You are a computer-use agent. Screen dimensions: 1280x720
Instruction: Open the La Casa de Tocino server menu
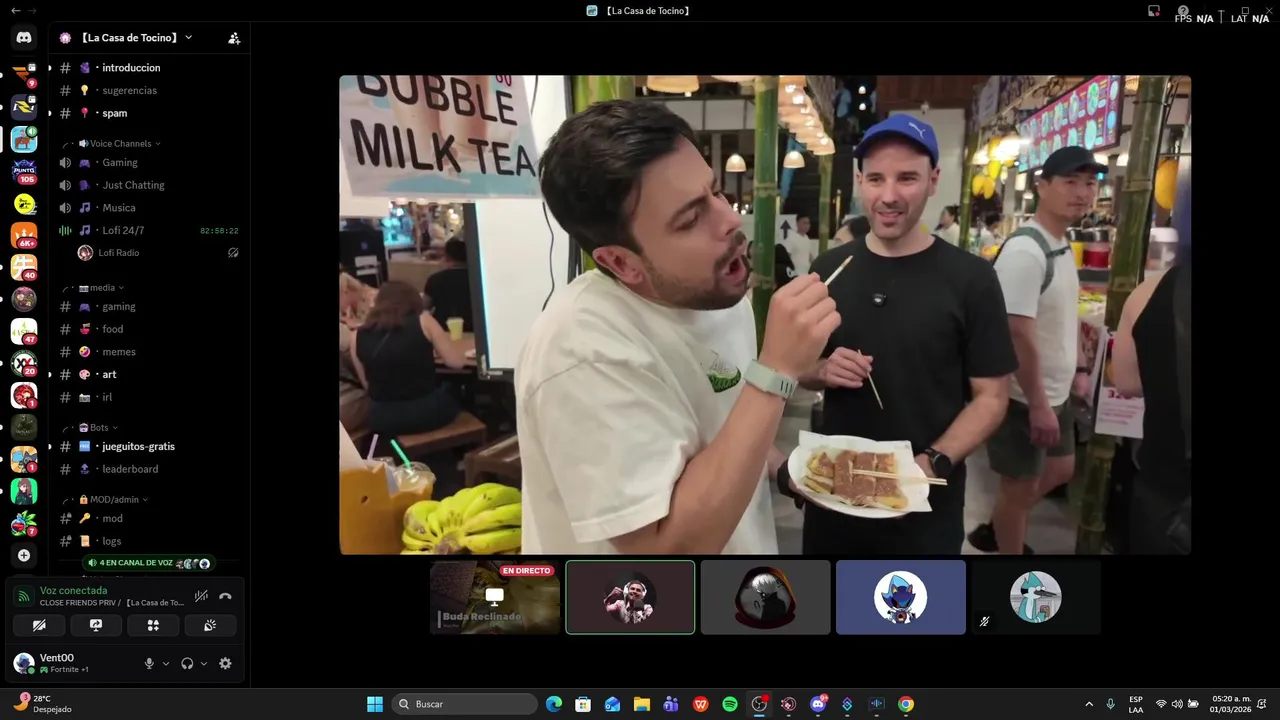pos(136,38)
